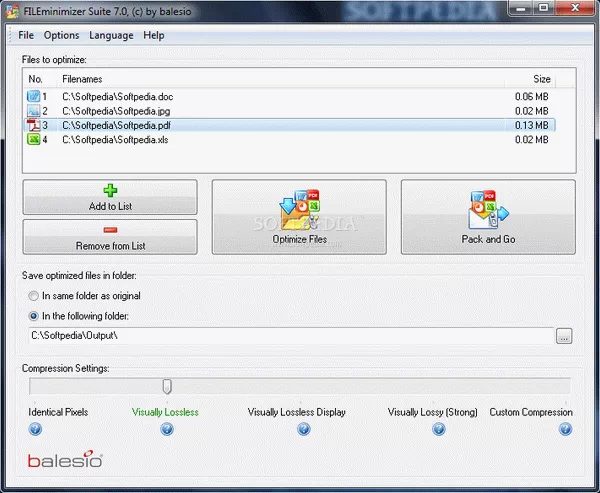Maximize the FILEminimizer window
This screenshot has height=493, width=600.
pyautogui.click(x=543, y=8)
